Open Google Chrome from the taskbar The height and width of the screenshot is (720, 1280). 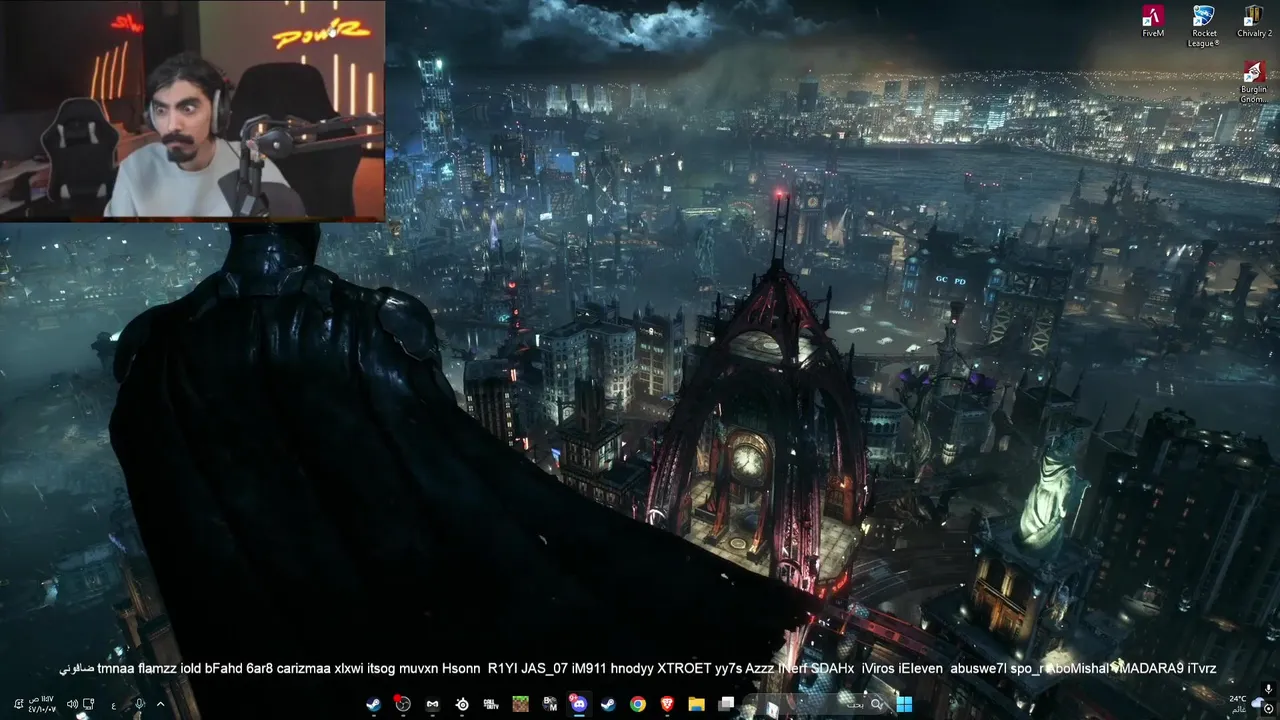pos(637,704)
